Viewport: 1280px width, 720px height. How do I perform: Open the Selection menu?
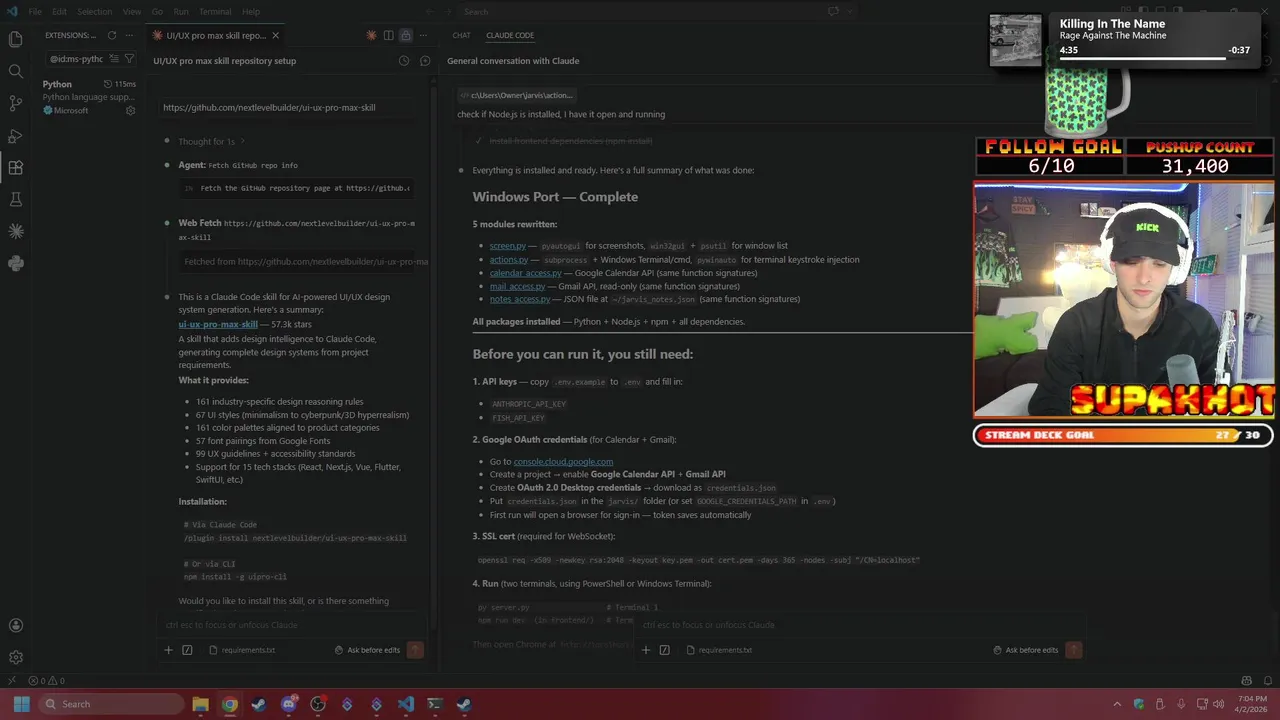(95, 11)
